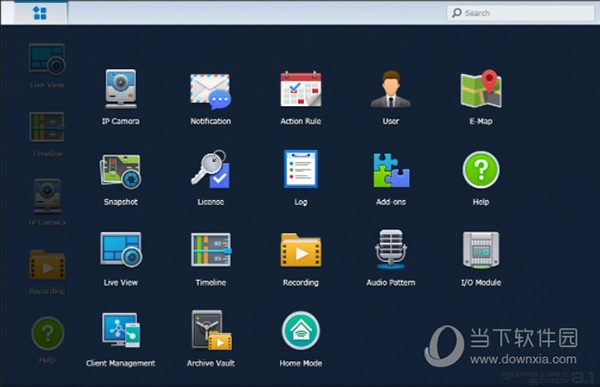
Task: Open the Home Mode app
Action: click(301, 340)
